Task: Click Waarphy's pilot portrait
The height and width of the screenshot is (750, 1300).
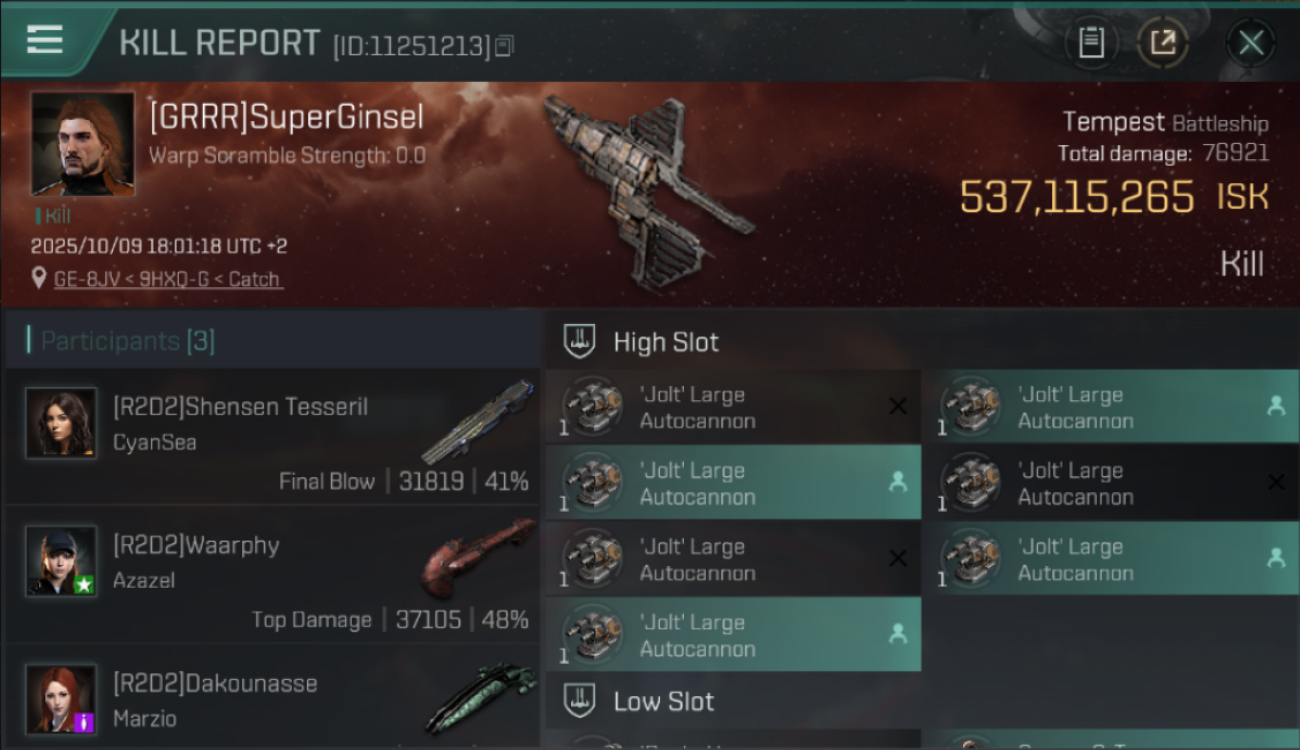Action: (61, 561)
